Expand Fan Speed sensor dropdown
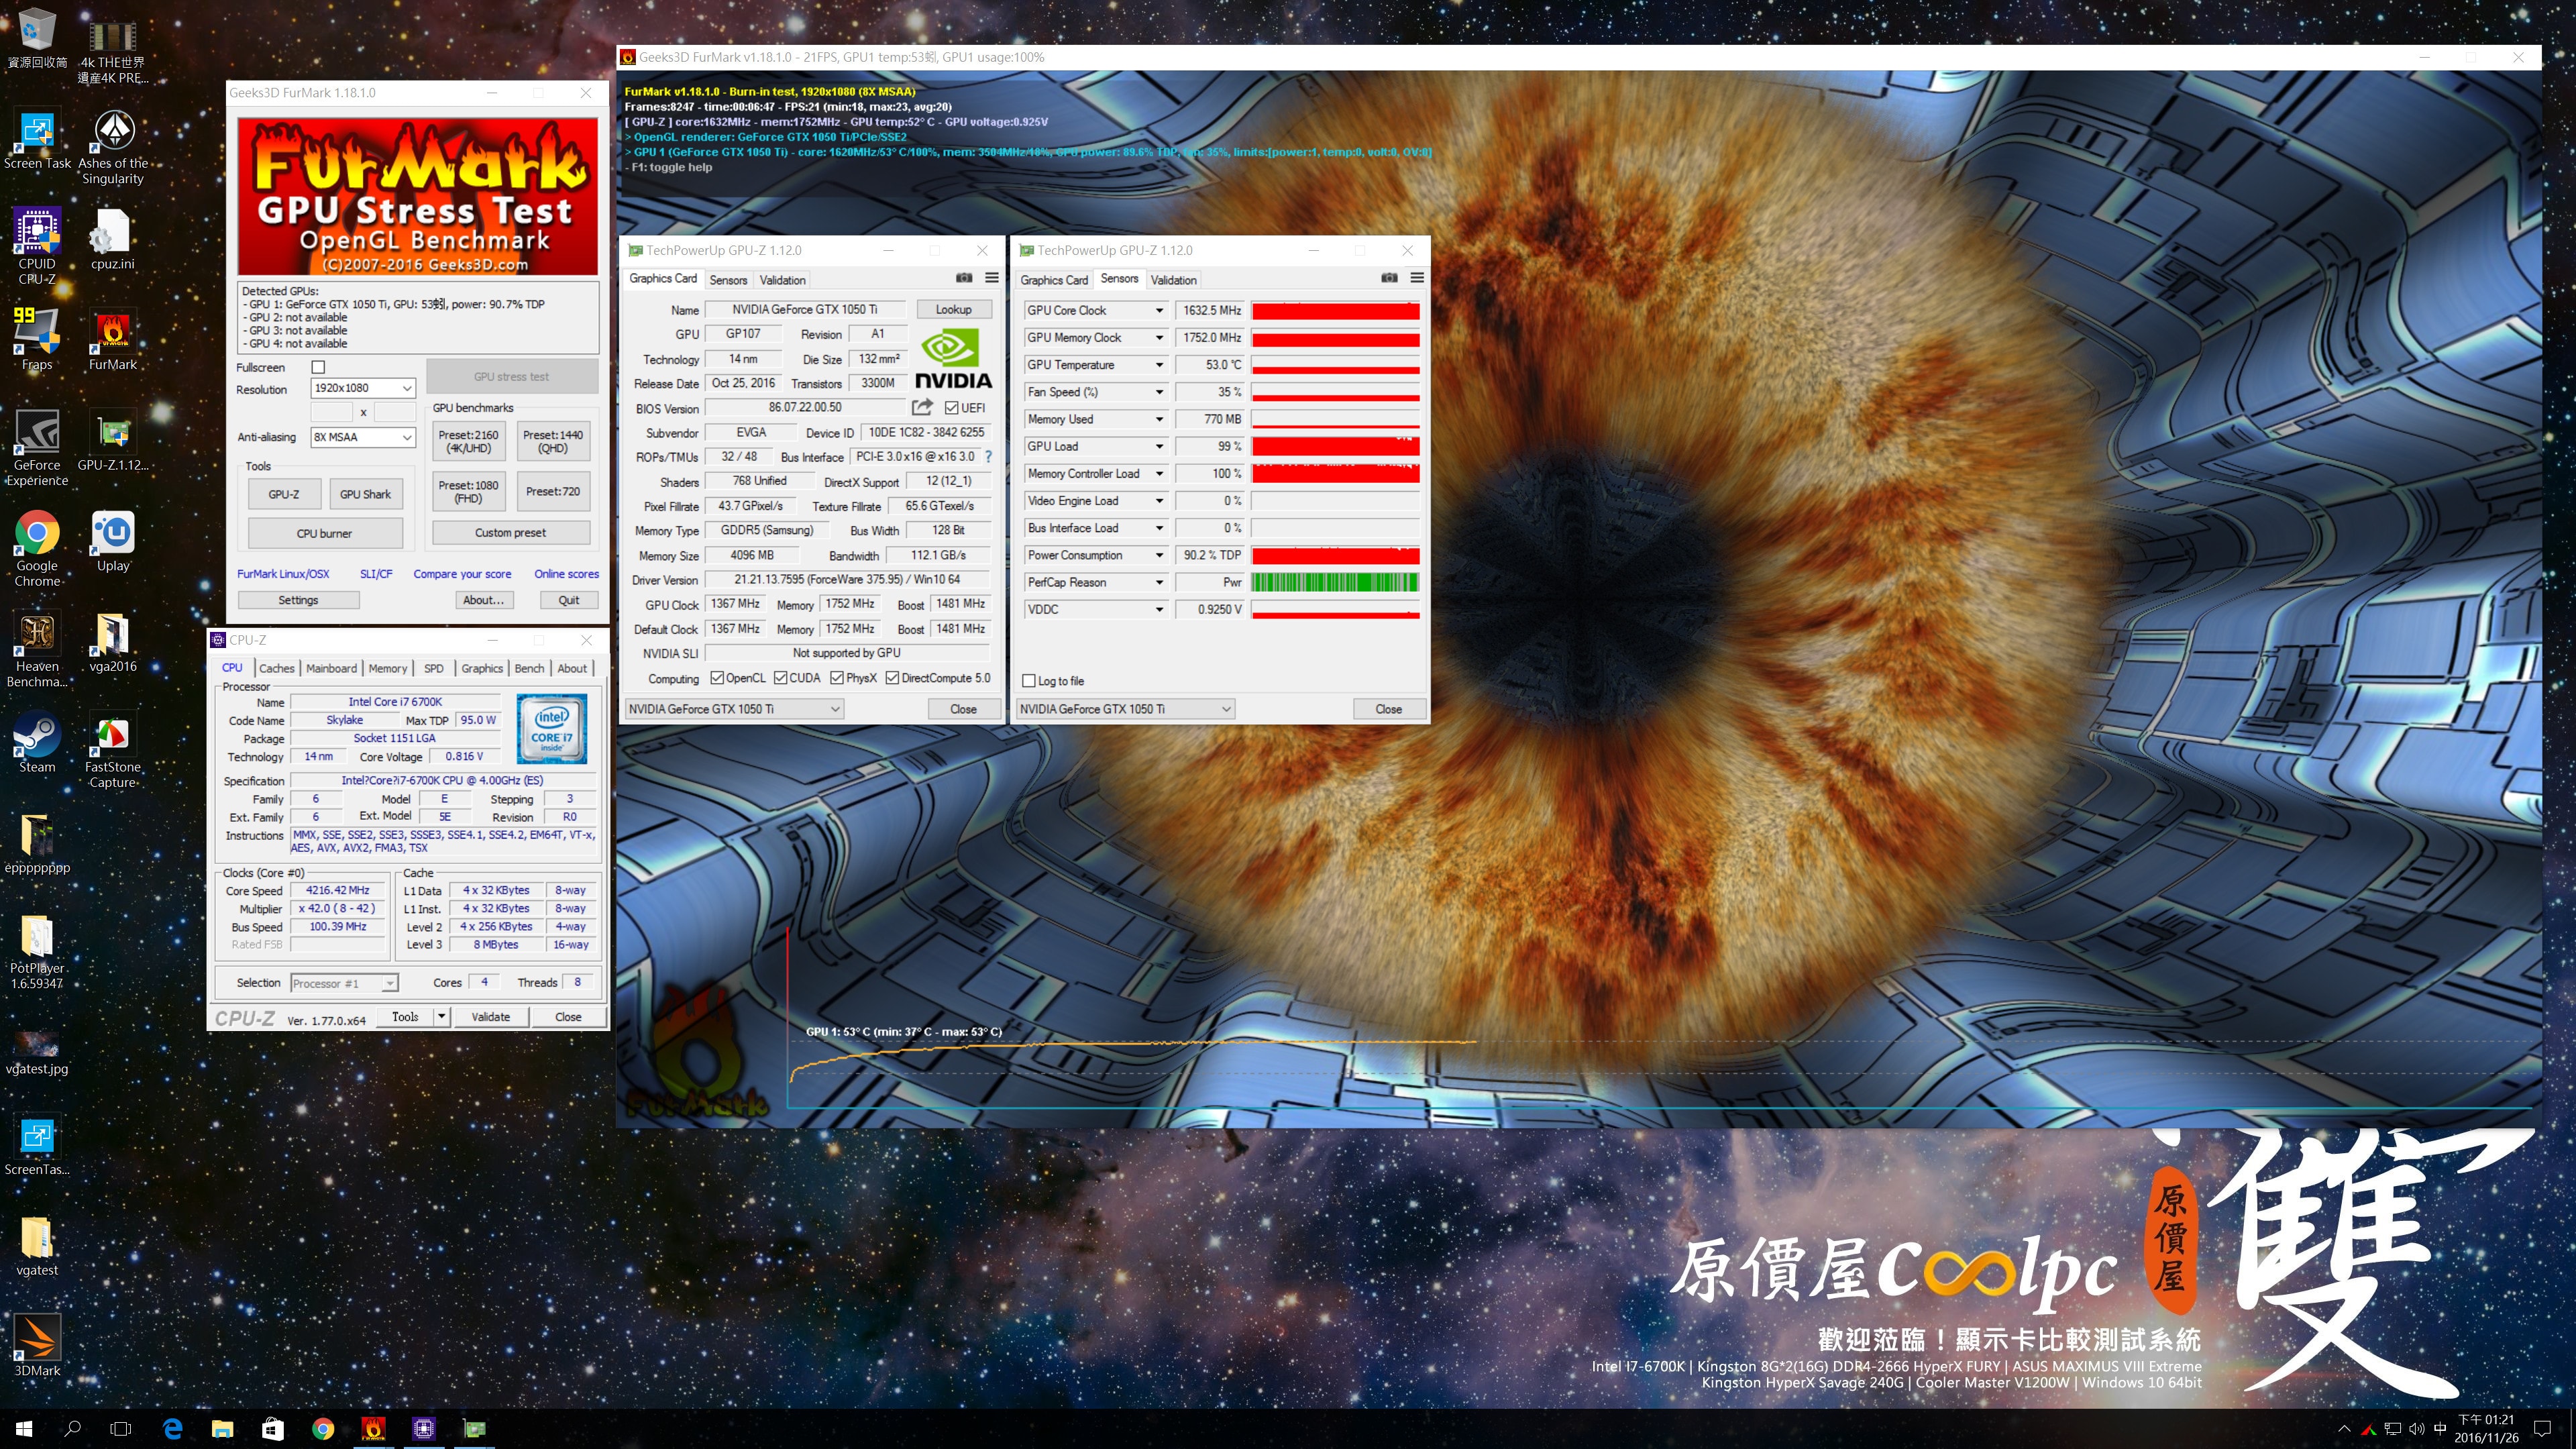Image resolution: width=2576 pixels, height=1449 pixels. tap(1159, 392)
